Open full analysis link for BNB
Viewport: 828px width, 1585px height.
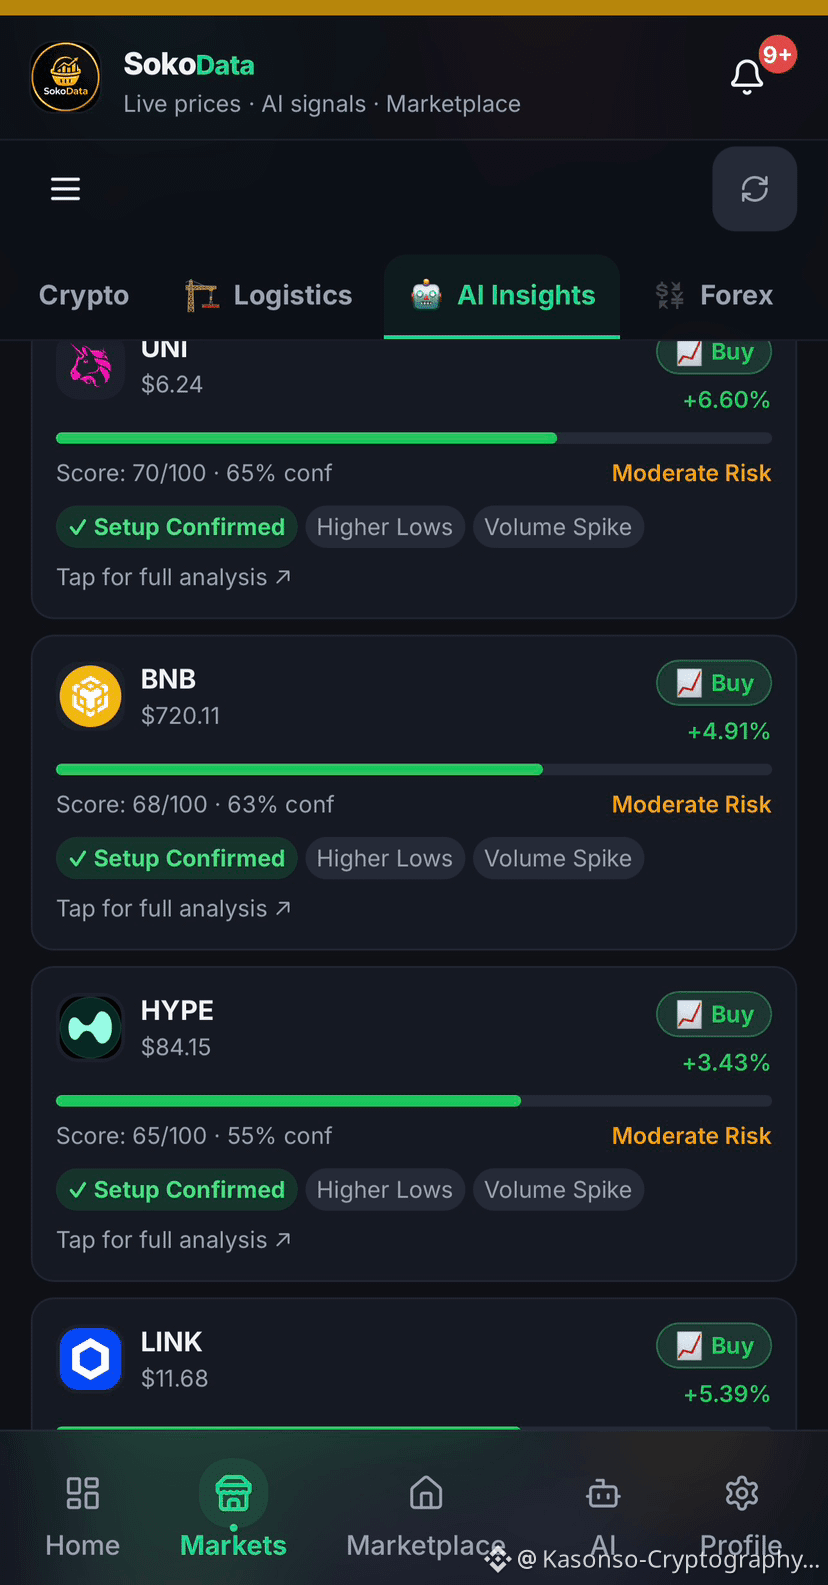174,909
